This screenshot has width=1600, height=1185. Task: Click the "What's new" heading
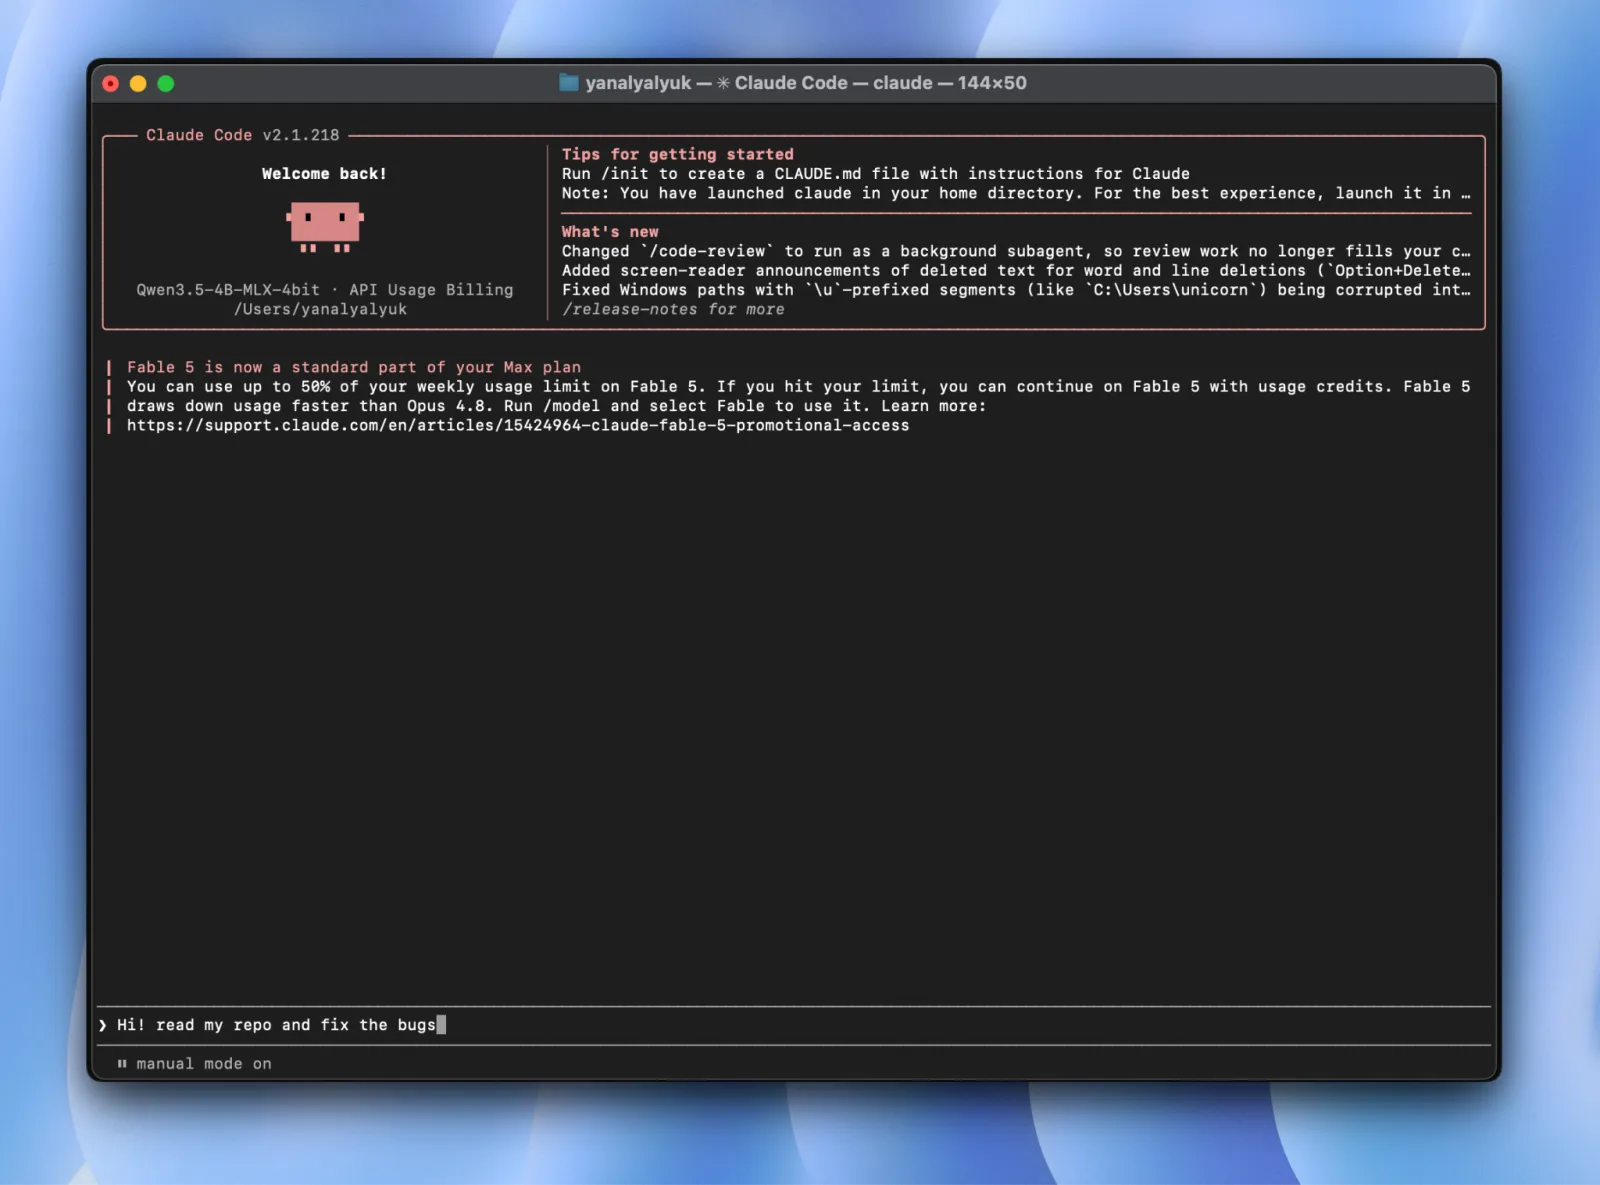point(610,232)
